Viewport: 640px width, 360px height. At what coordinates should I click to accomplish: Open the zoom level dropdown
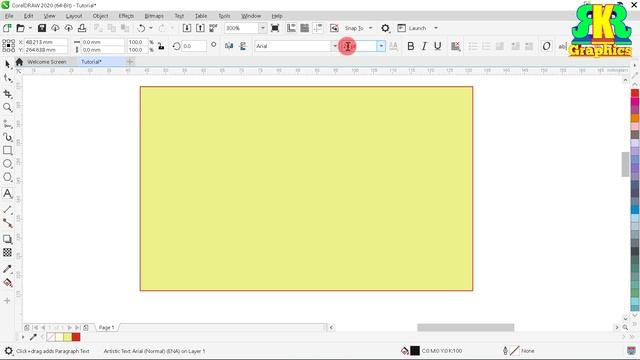[262, 28]
